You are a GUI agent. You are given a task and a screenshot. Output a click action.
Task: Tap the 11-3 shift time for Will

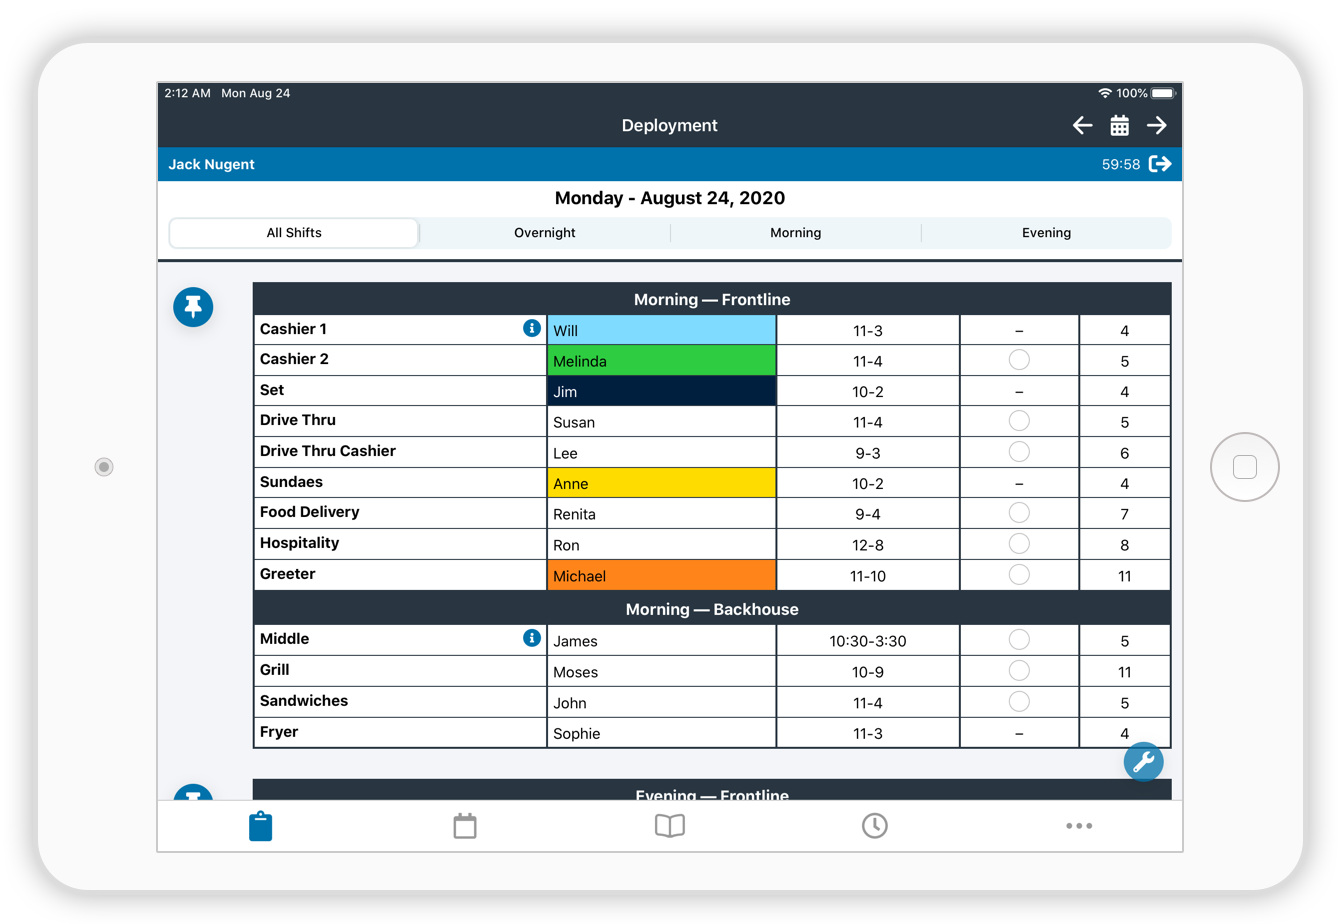coord(867,330)
